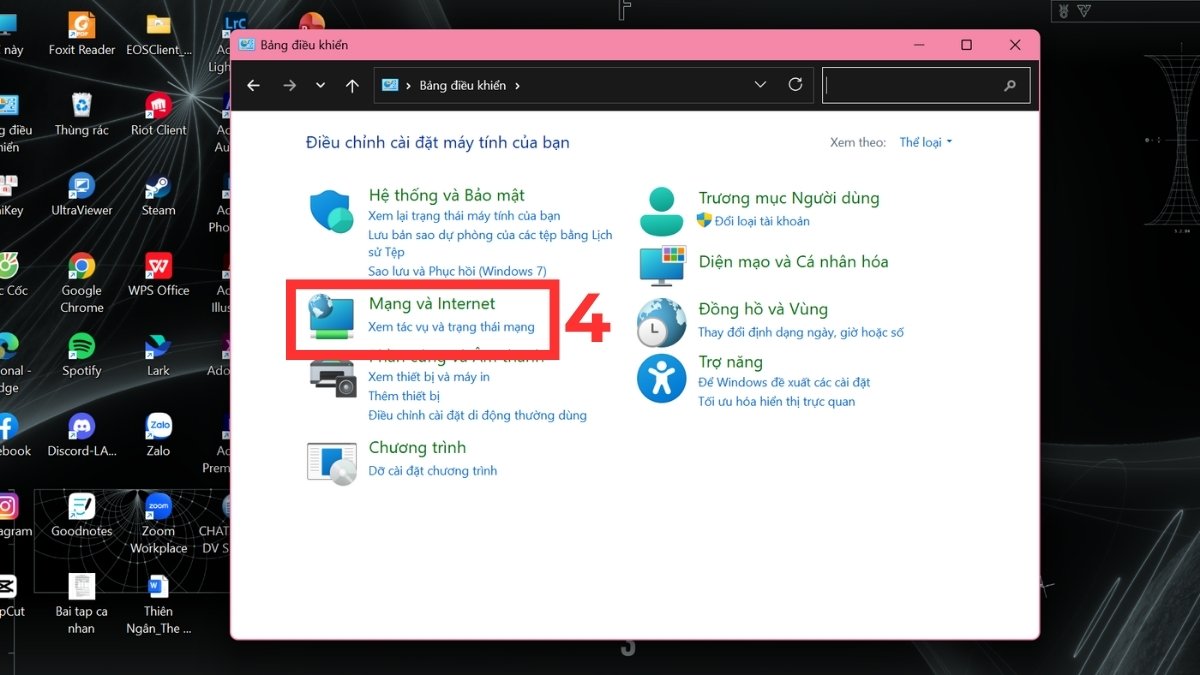
Task: Open the Trợ năng heading link
Action: pyautogui.click(x=730, y=362)
